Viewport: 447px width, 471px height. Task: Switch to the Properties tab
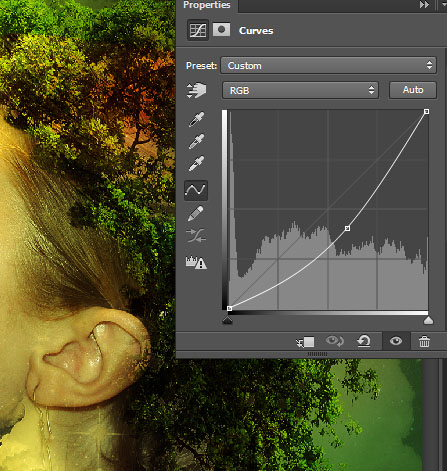(207, 5)
